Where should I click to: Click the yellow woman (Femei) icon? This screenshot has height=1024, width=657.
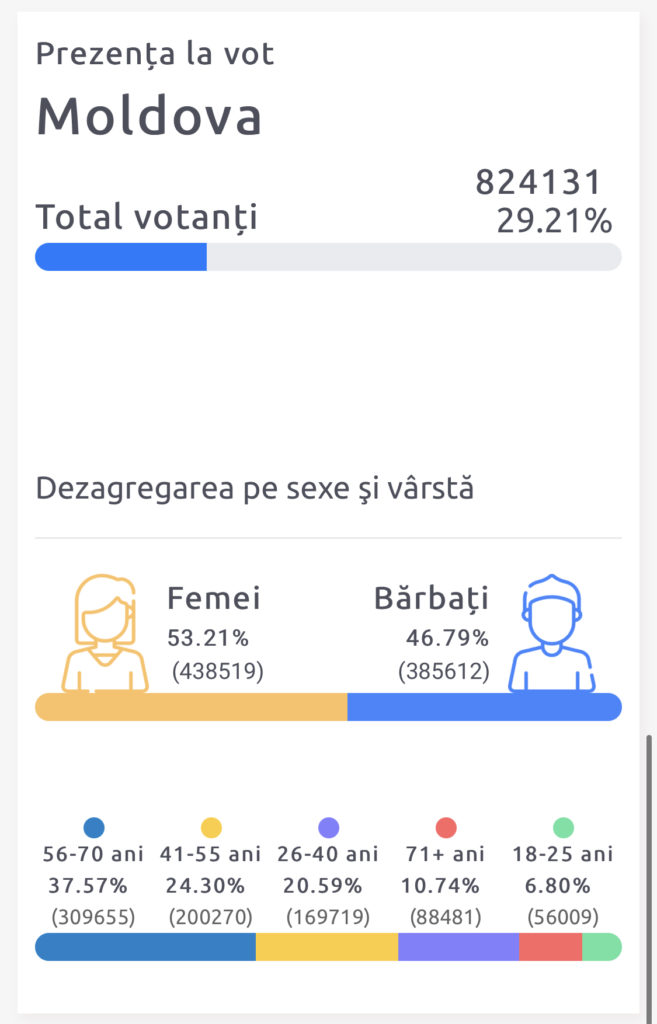point(105,633)
